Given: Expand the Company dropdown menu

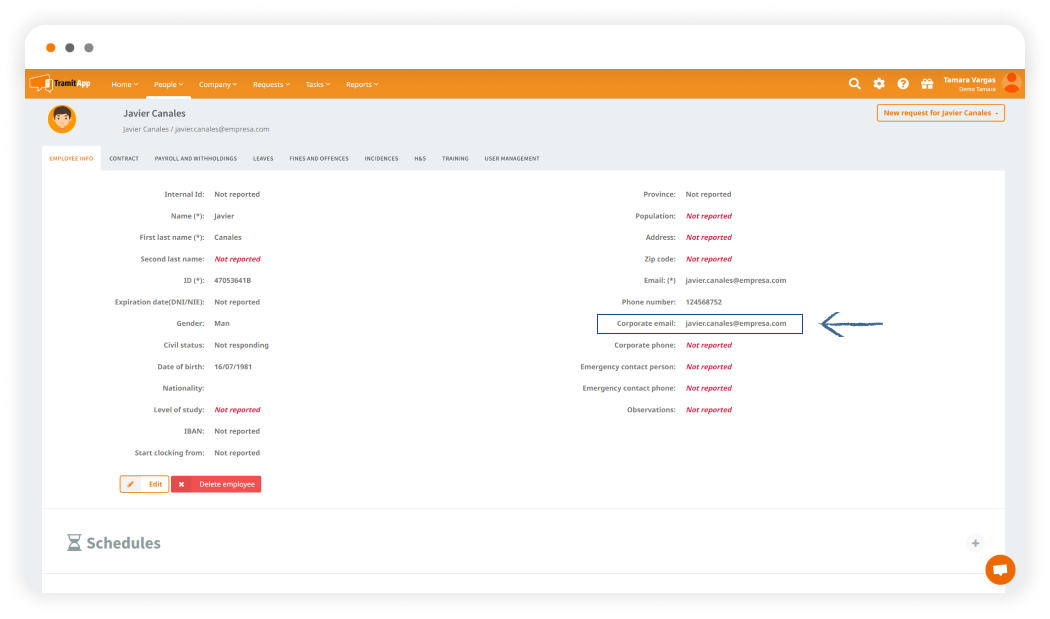Looking at the screenshot, I should coord(217,85).
